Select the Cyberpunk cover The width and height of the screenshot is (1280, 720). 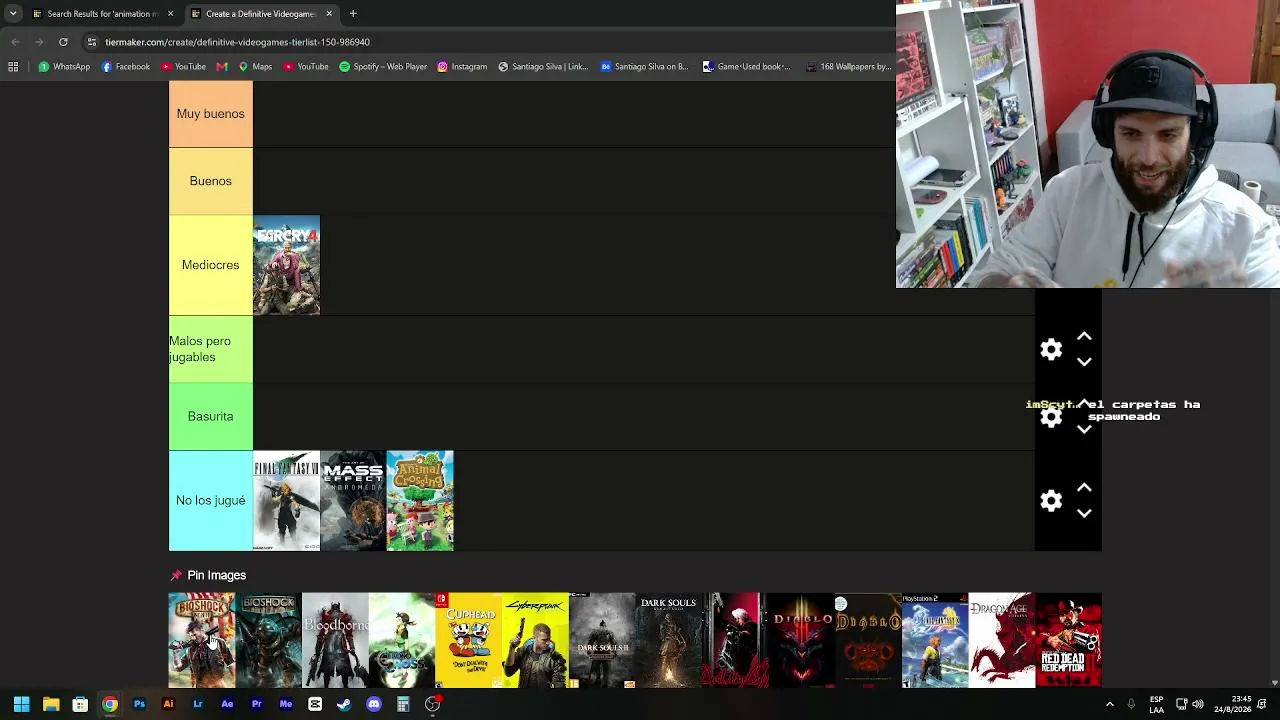(x=535, y=640)
